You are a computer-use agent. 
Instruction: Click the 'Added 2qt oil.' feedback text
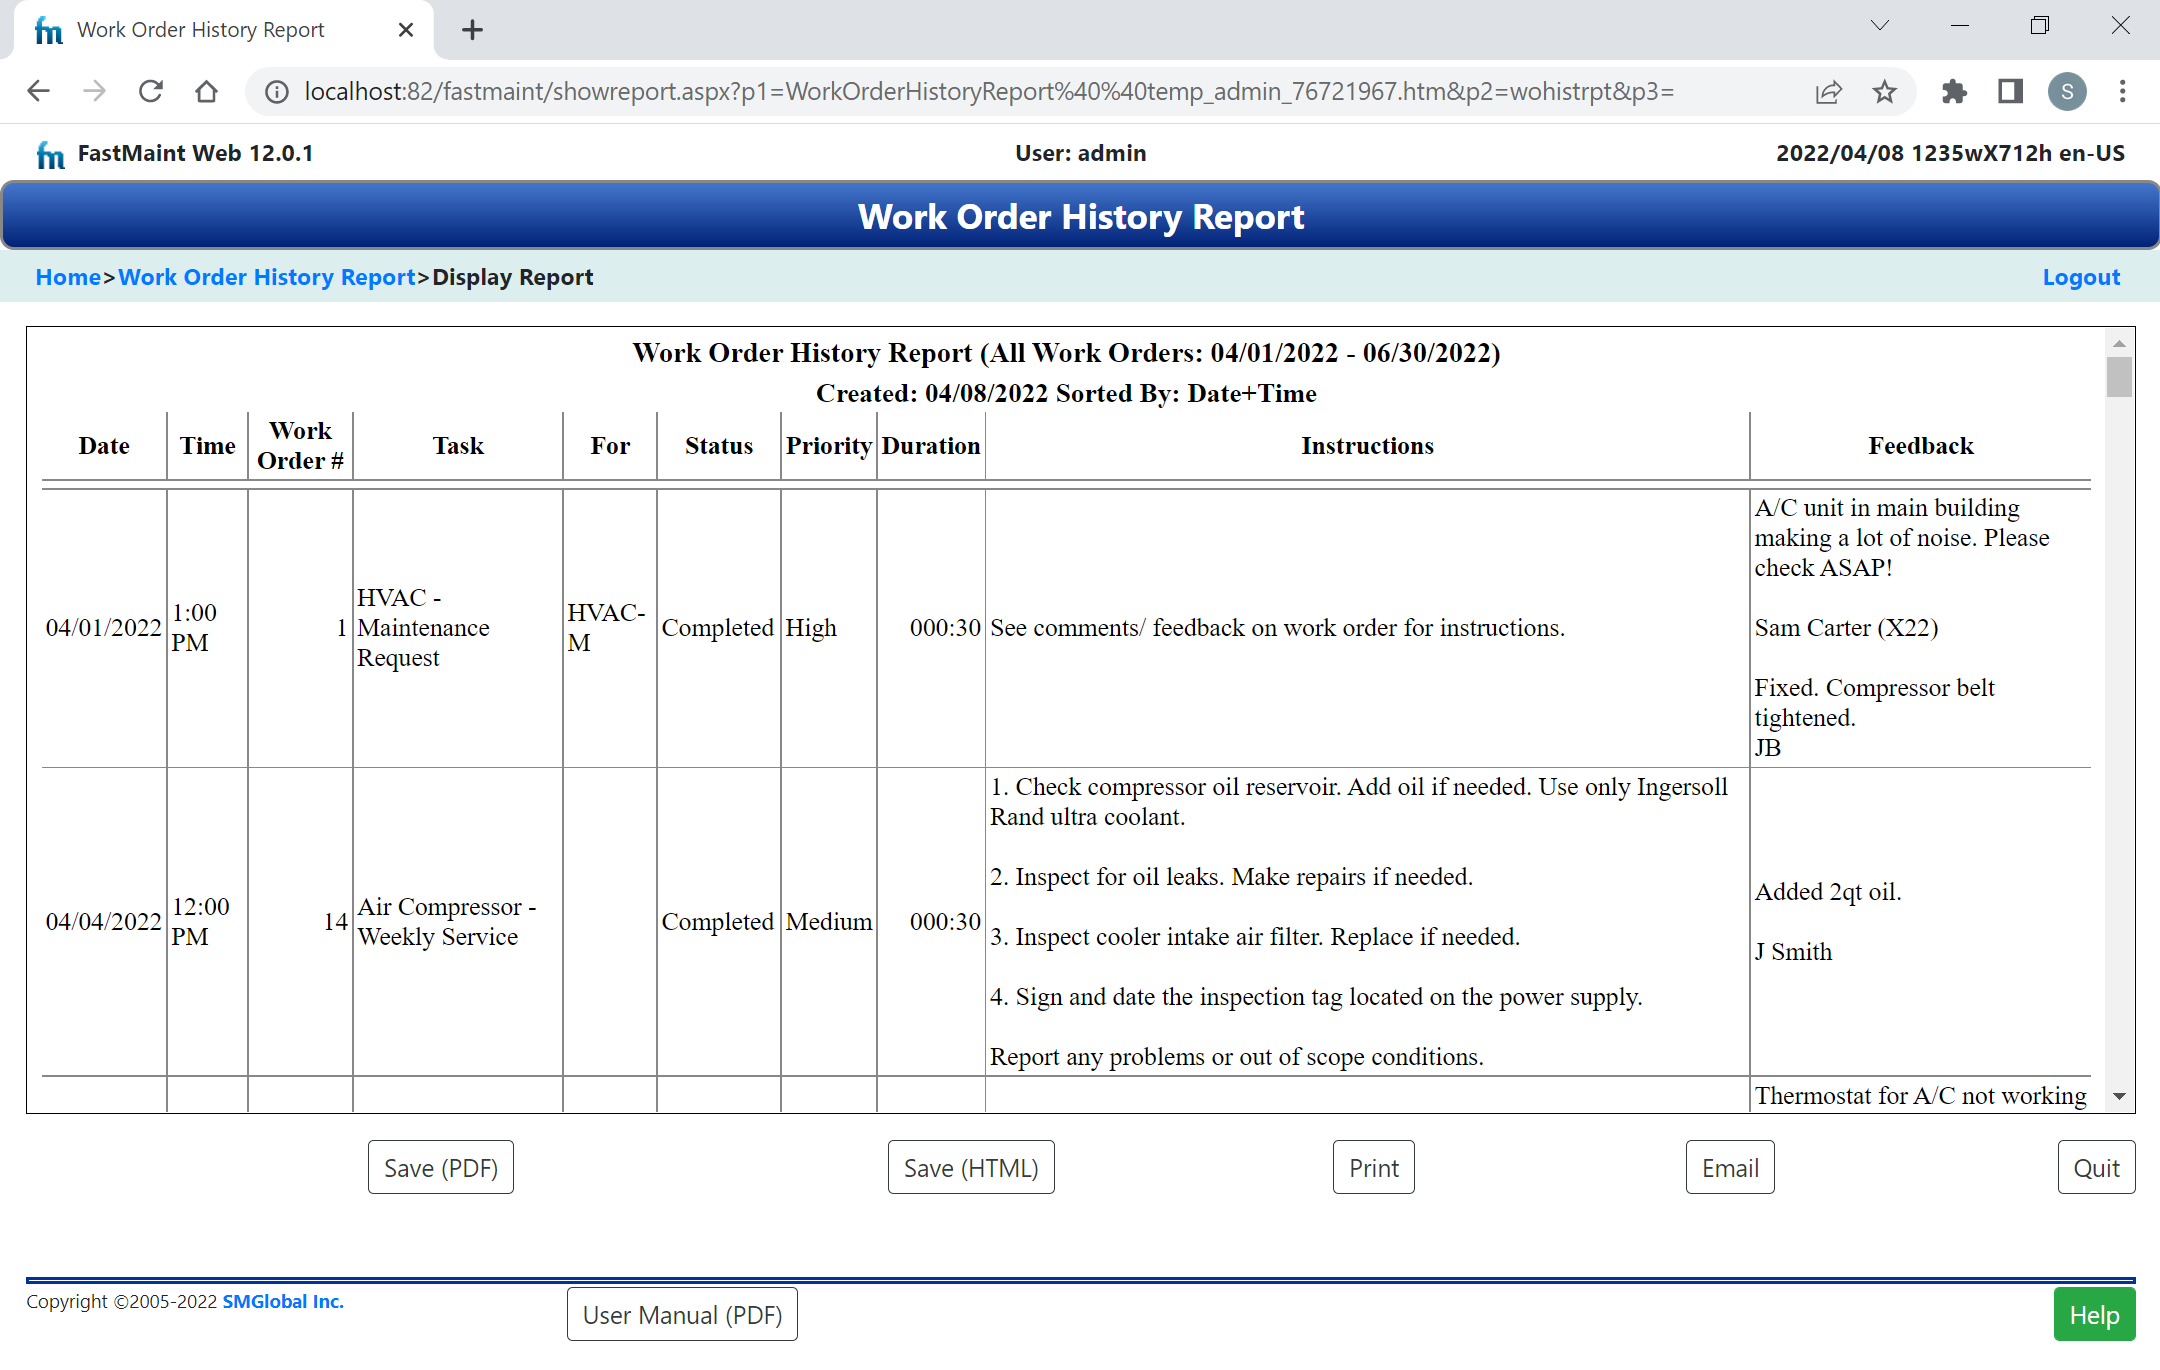tap(1828, 892)
